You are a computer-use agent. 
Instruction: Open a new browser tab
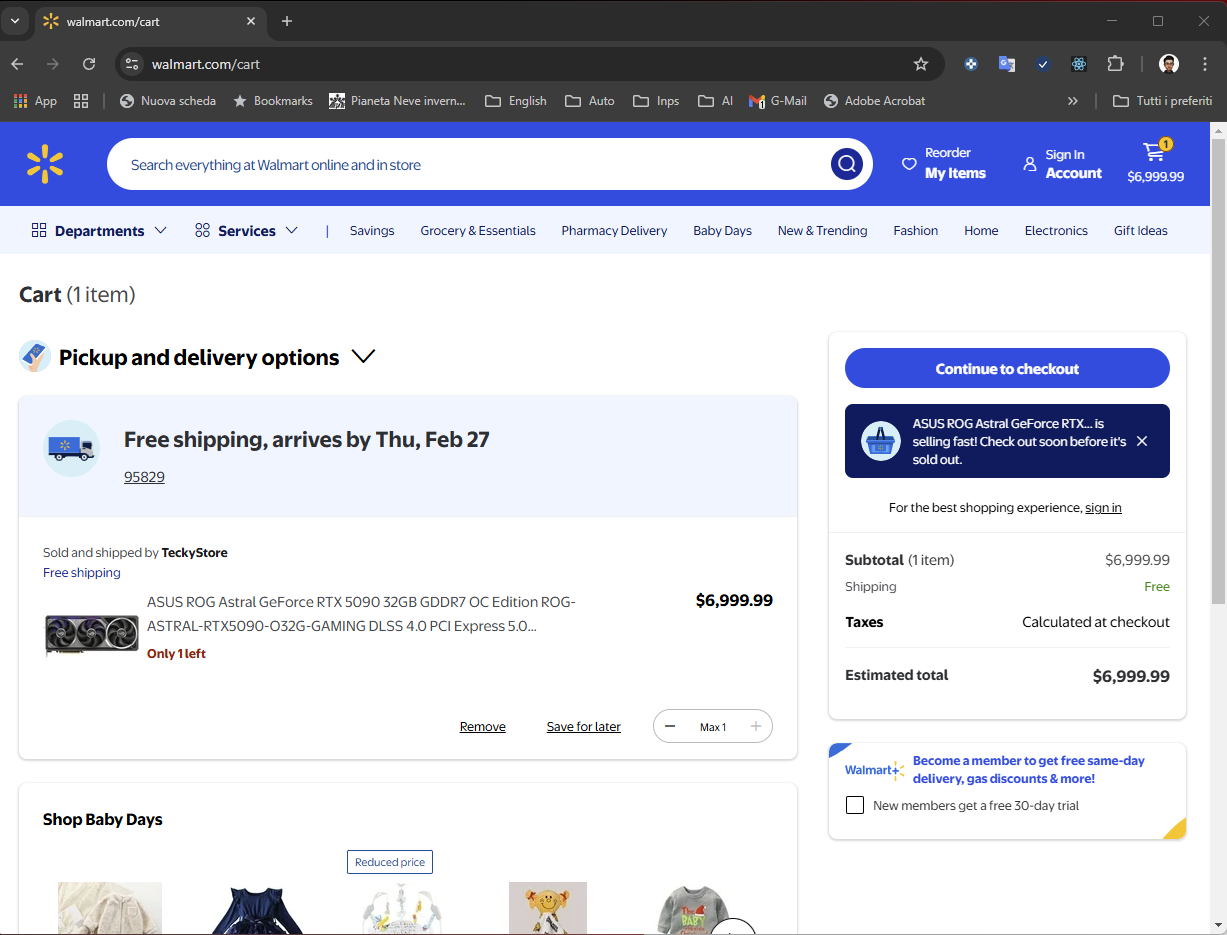[x=287, y=21]
